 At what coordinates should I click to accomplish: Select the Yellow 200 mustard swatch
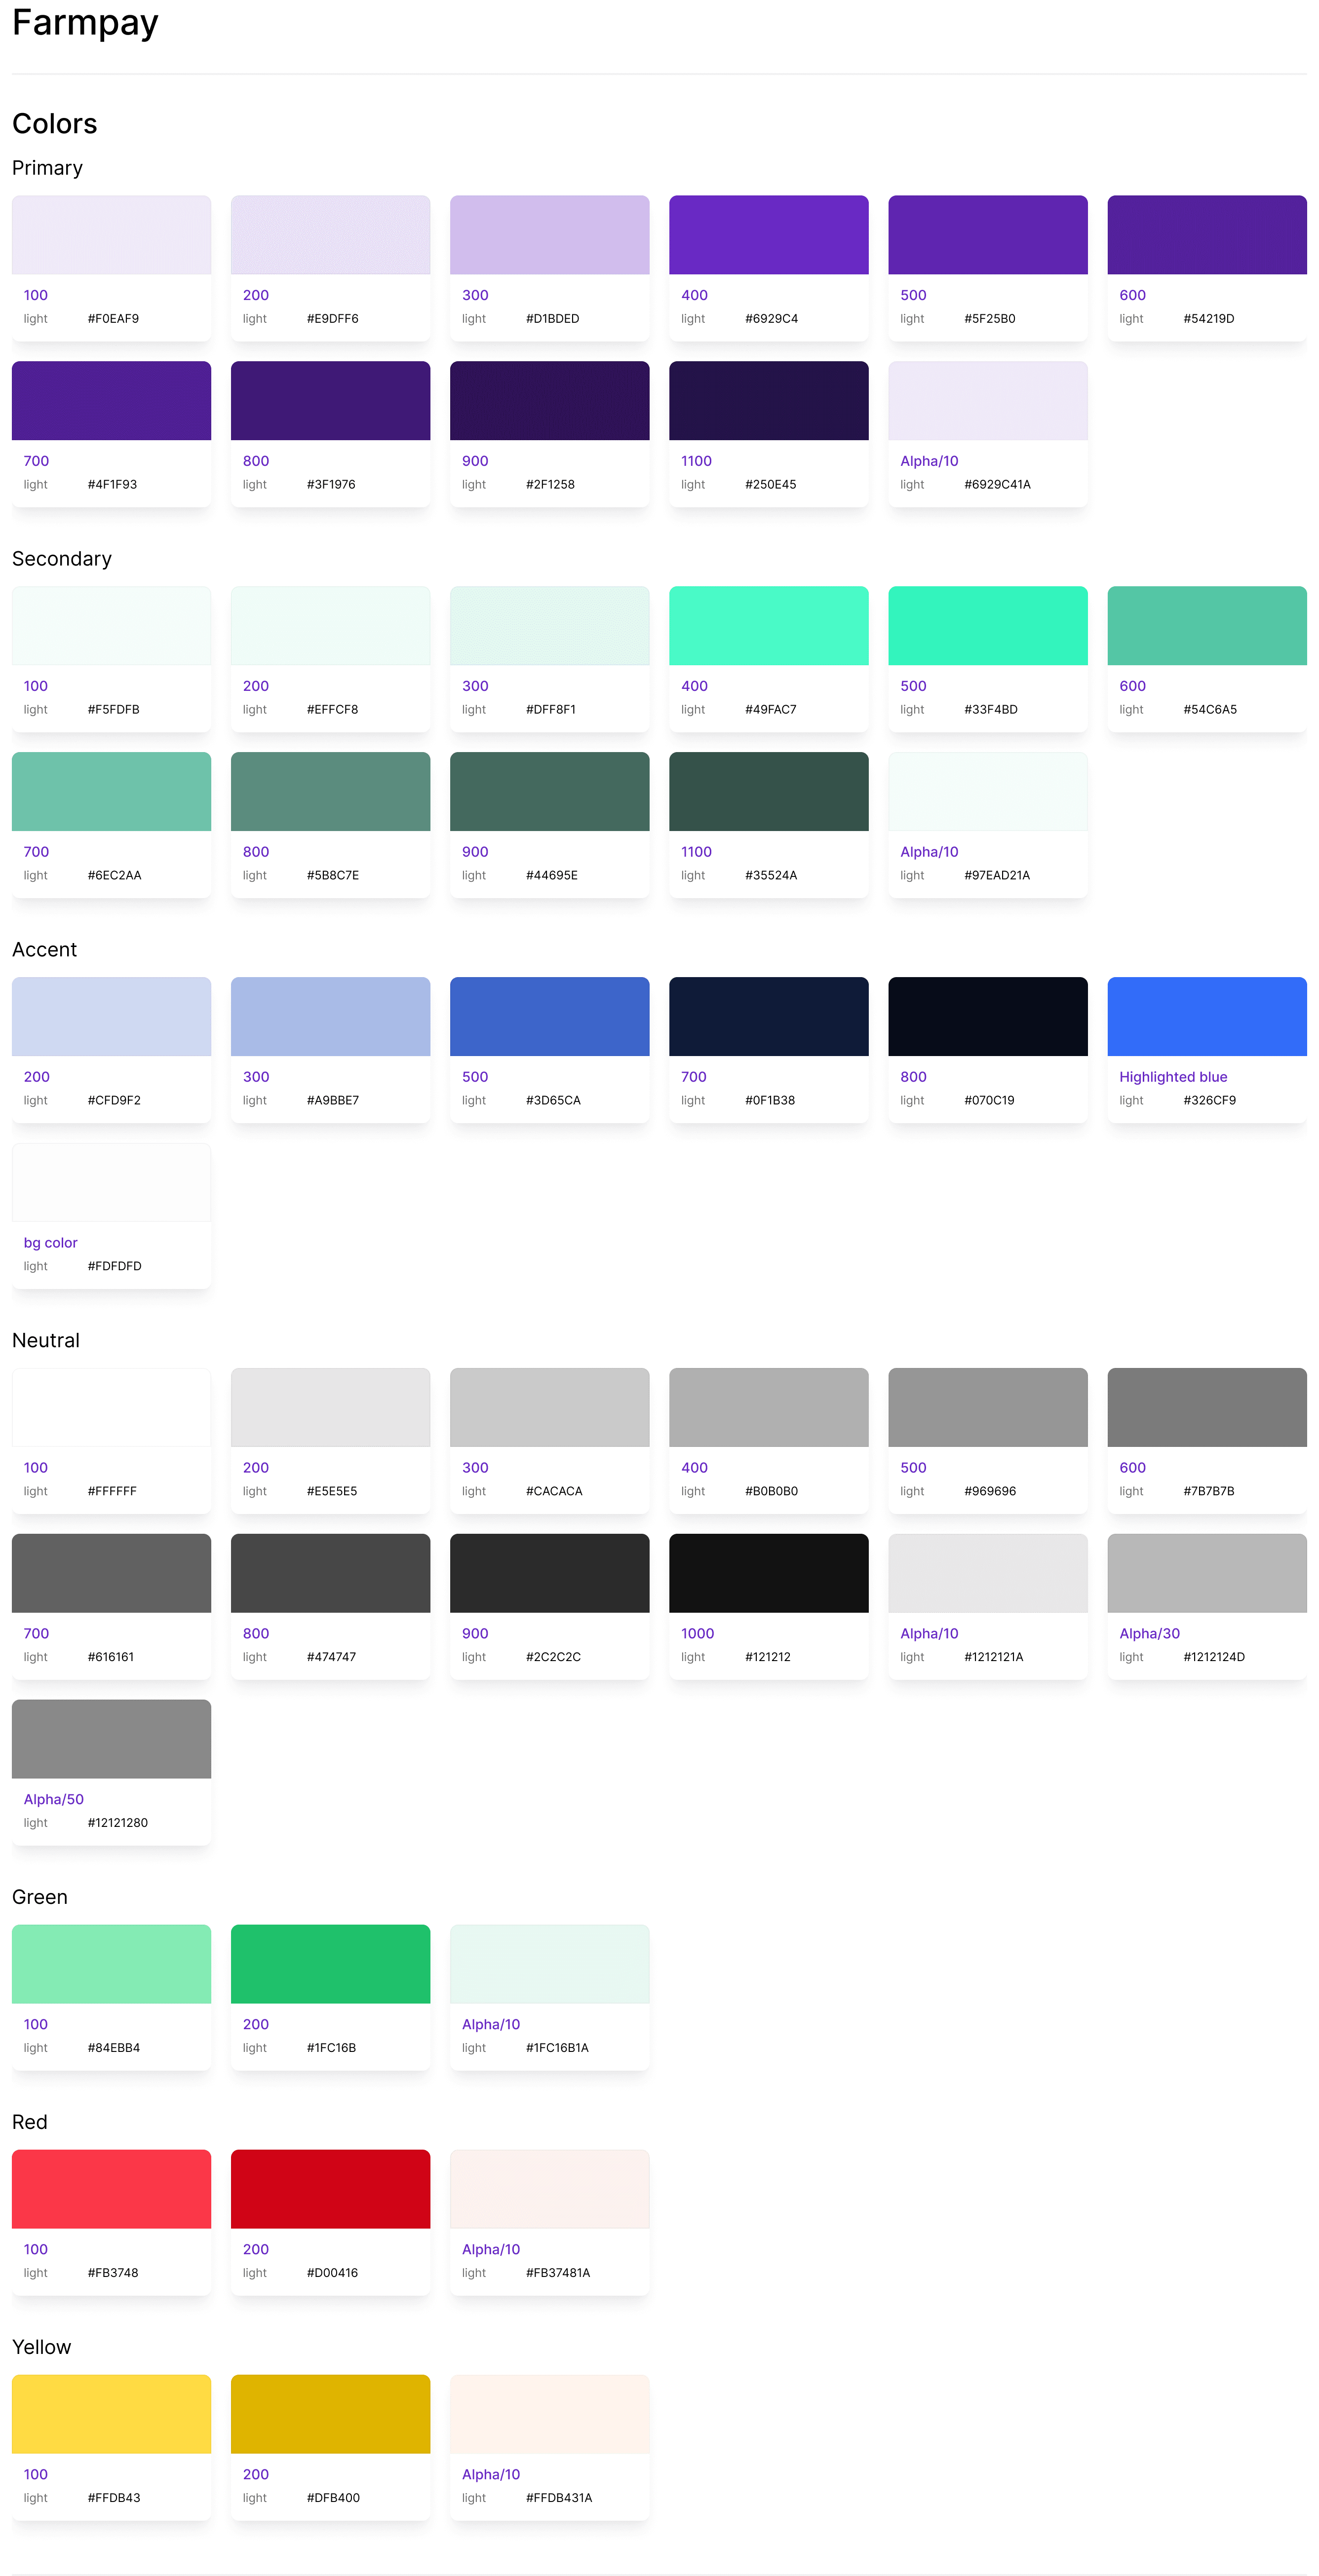330,2414
